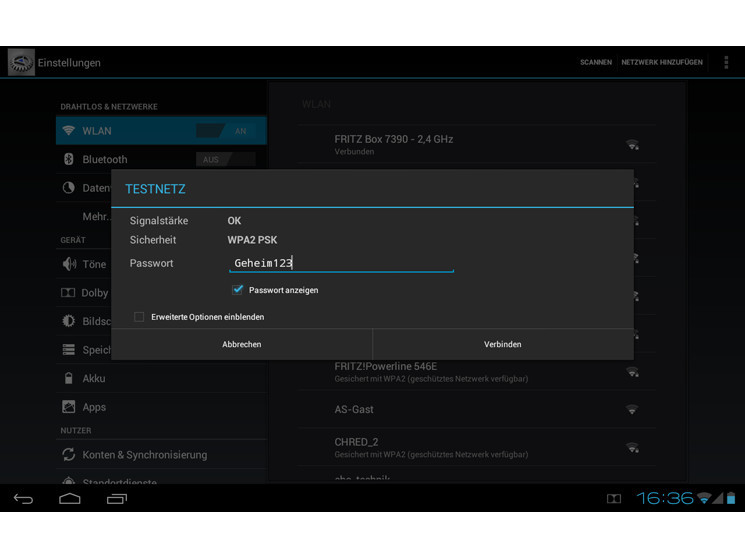Click the Verbinden button

pos(503,344)
